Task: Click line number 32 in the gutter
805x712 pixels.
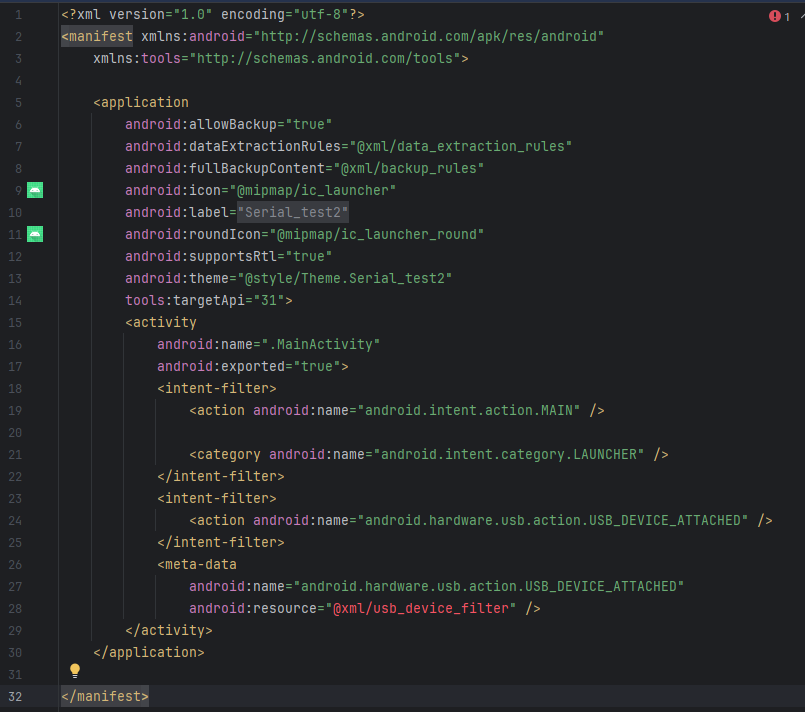Action: 15,697
